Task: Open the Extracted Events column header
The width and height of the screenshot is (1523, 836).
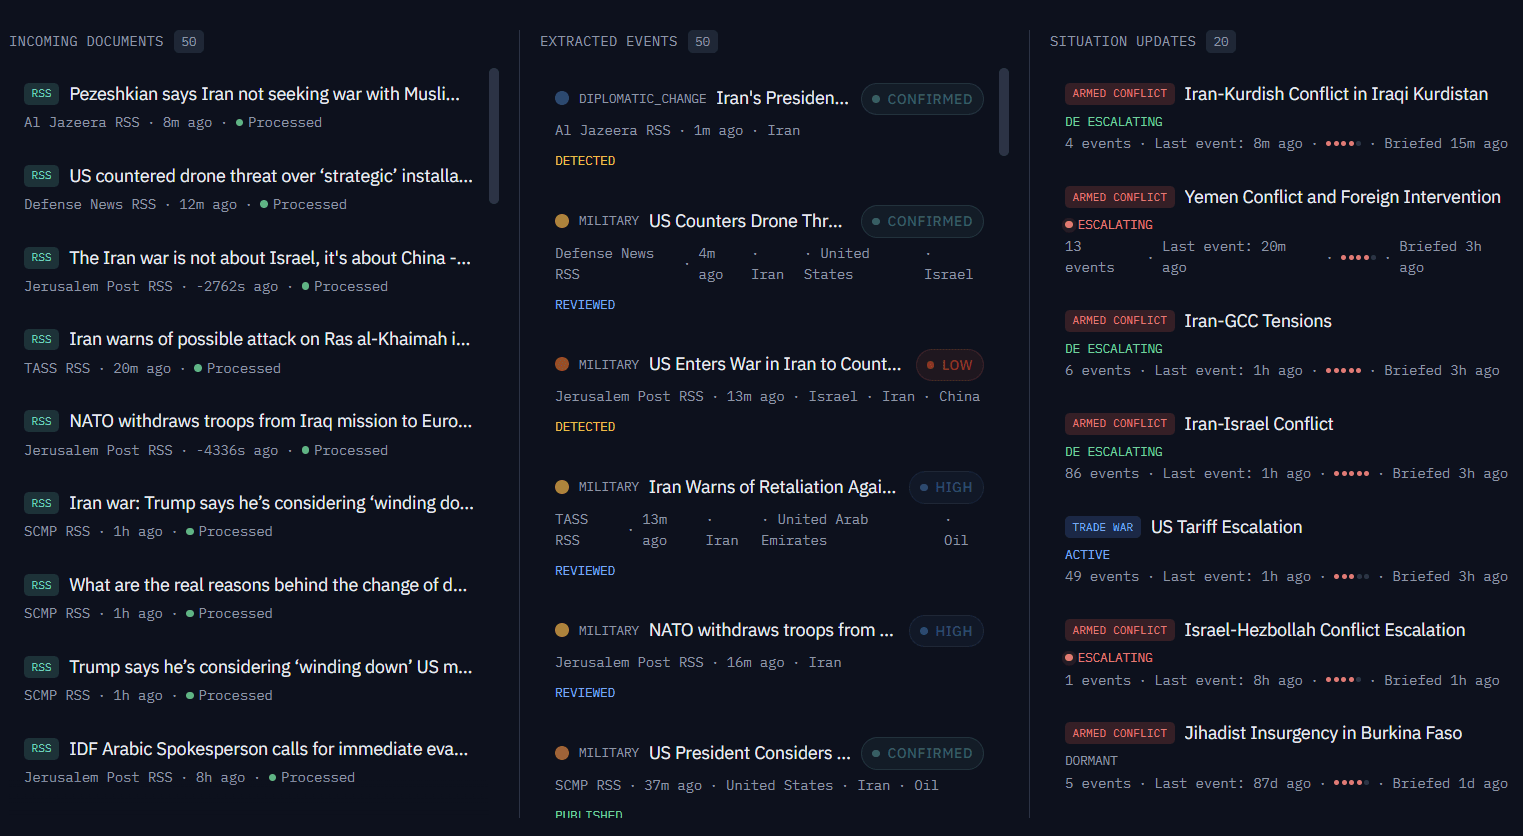Action: [x=608, y=41]
